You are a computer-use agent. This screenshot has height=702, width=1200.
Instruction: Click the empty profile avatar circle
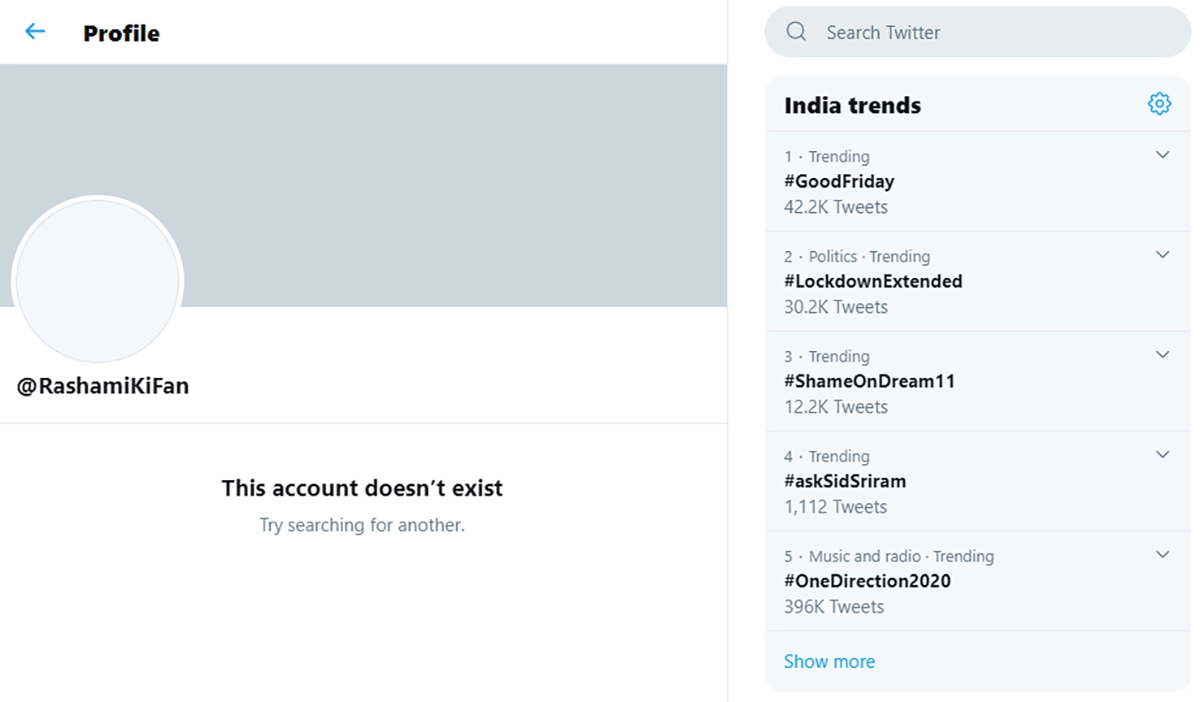pyautogui.click(x=98, y=281)
